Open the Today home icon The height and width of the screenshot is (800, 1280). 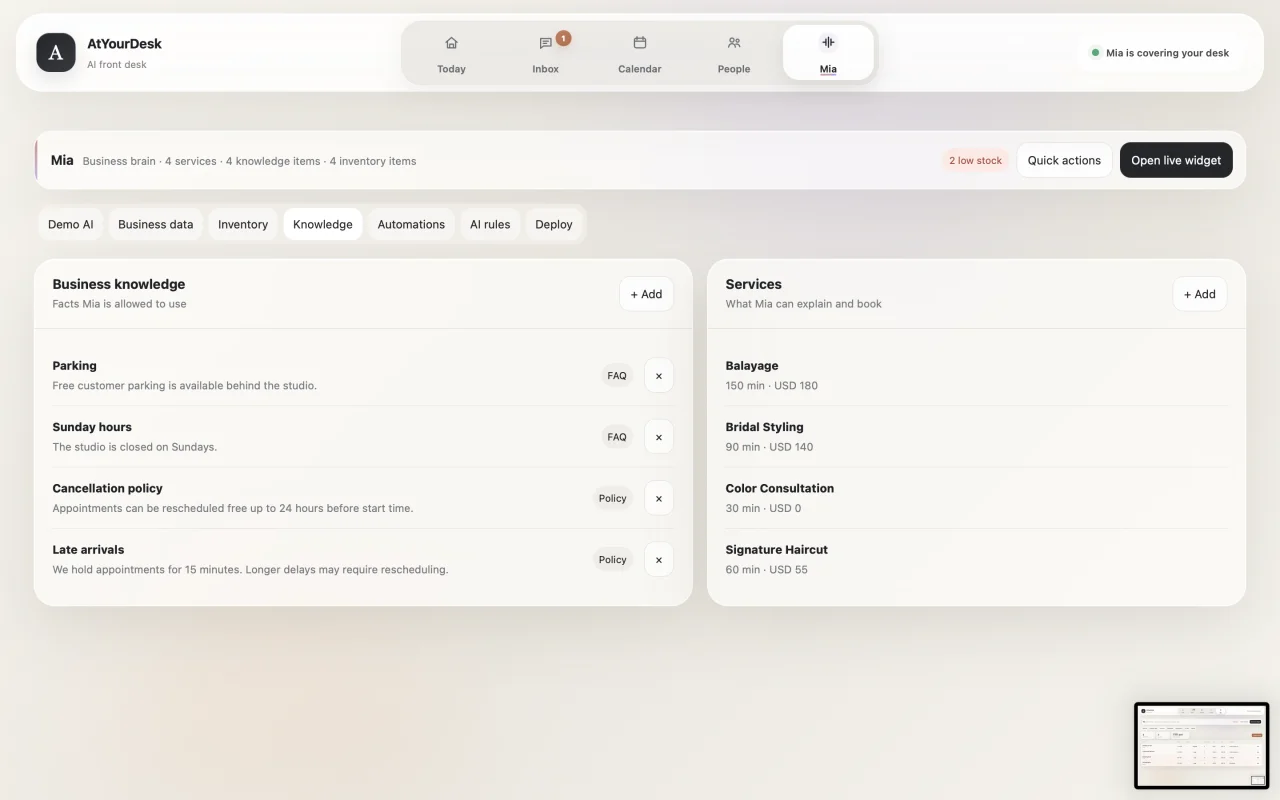(x=451, y=43)
